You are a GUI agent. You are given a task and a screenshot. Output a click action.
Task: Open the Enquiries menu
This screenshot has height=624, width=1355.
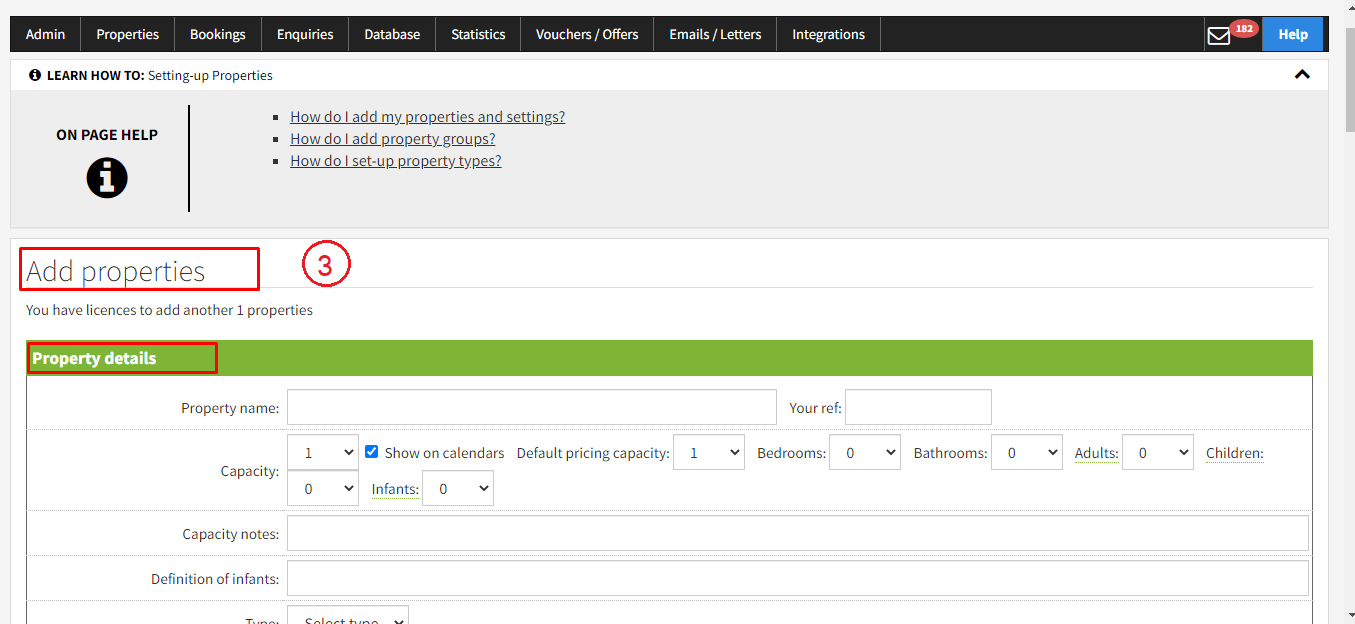click(x=305, y=34)
